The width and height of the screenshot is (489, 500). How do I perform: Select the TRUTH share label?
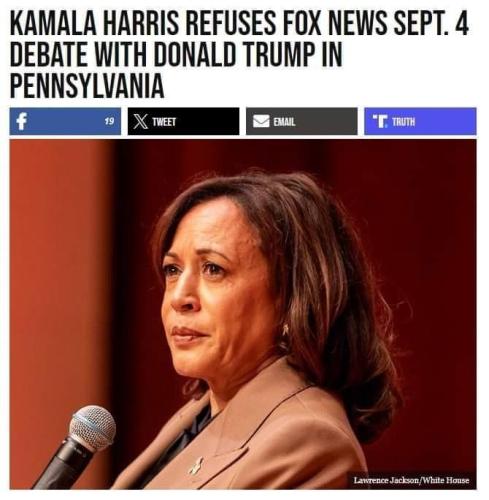click(x=404, y=122)
